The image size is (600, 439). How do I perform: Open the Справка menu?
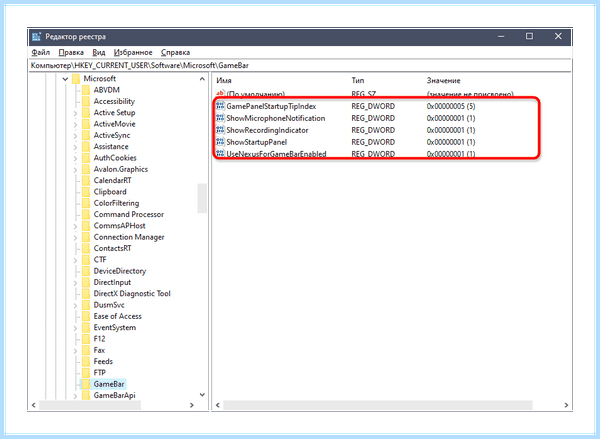[x=175, y=52]
